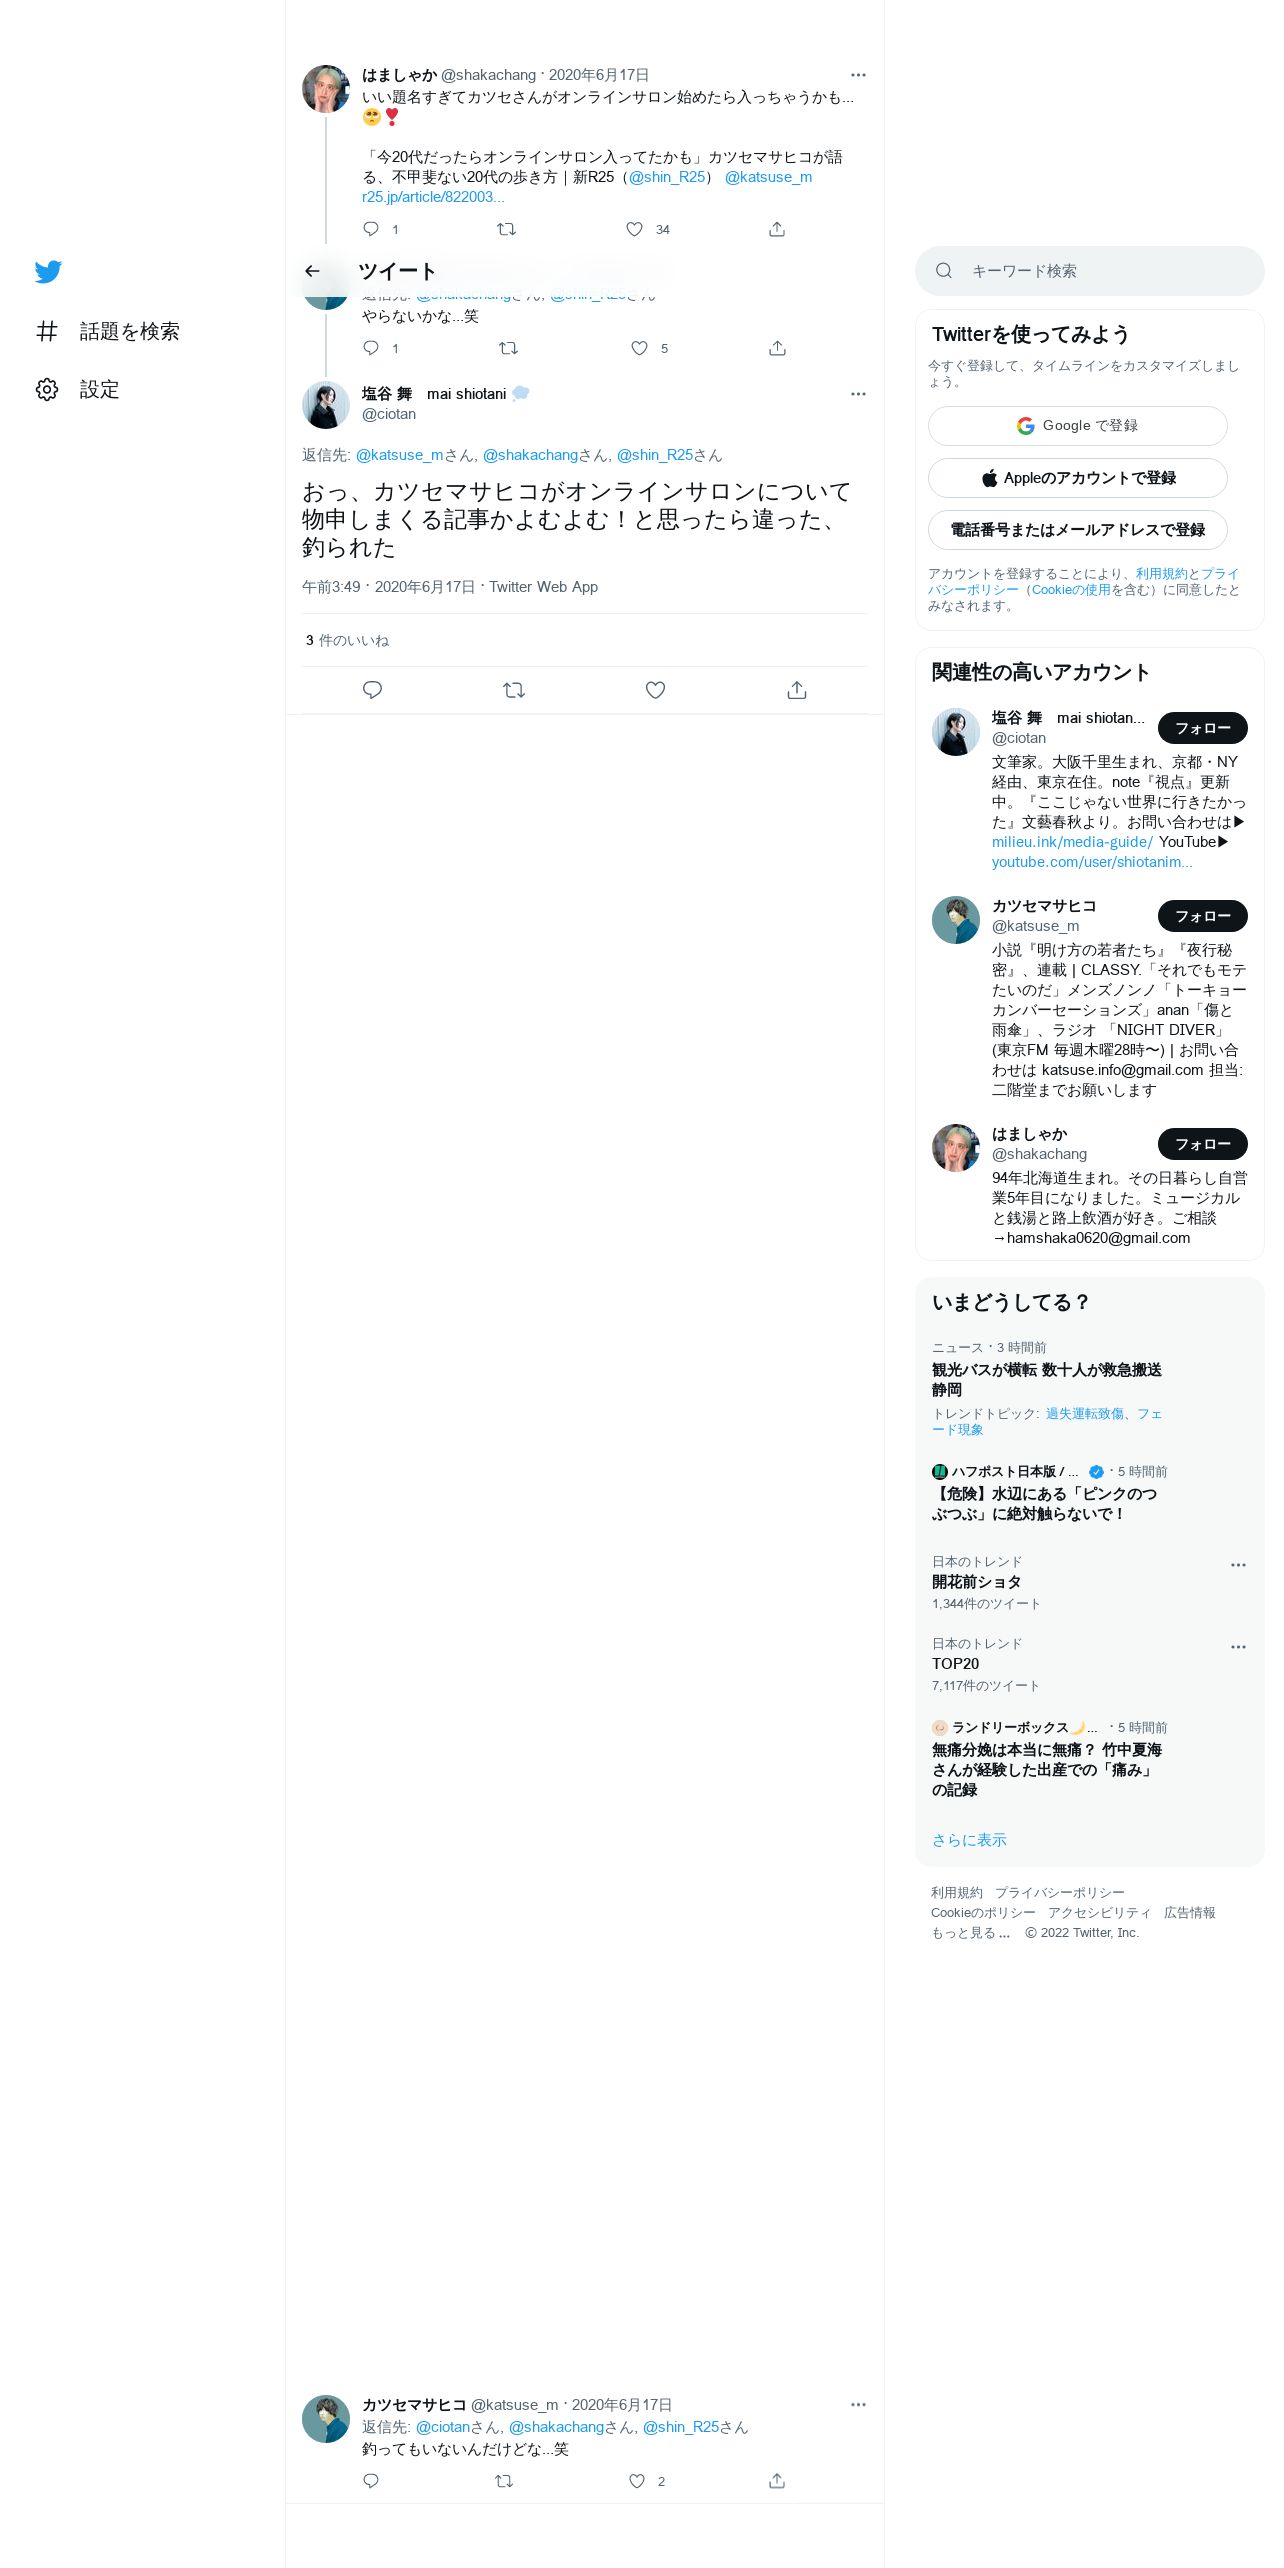Click the Twitter bird logo
The width and height of the screenshot is (1284, 2568).
click(48, 272)
